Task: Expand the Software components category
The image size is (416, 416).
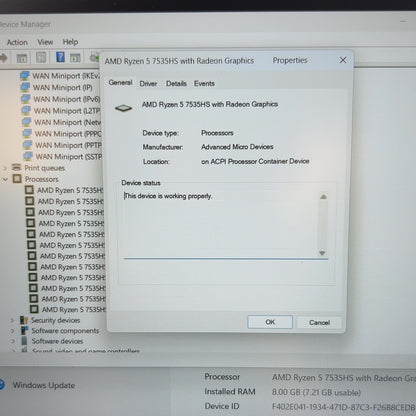Action: [13, 331]
